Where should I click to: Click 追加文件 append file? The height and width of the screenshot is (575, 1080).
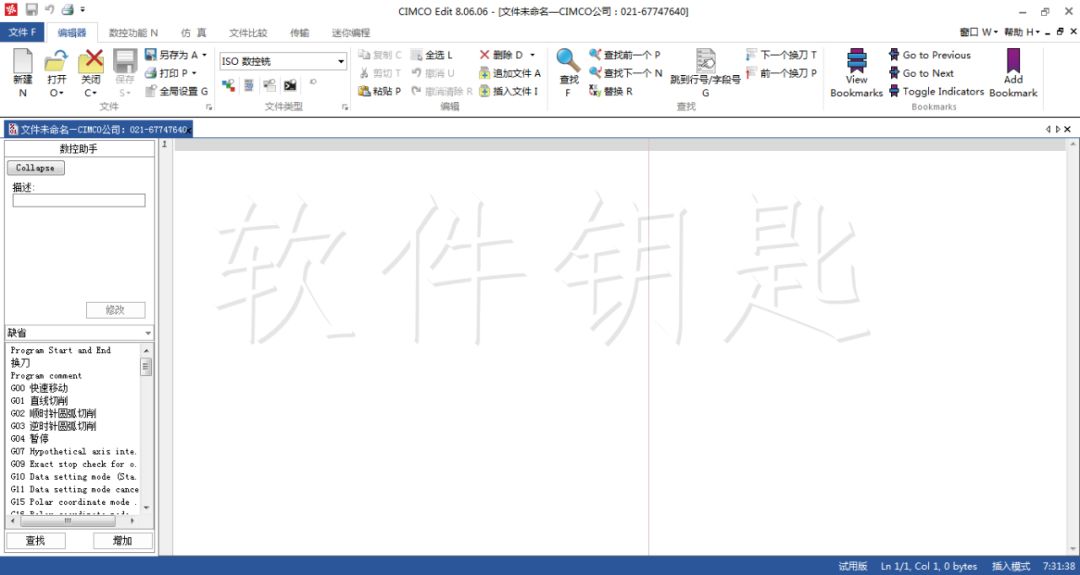pyautogui.click(x=510, y=73)
